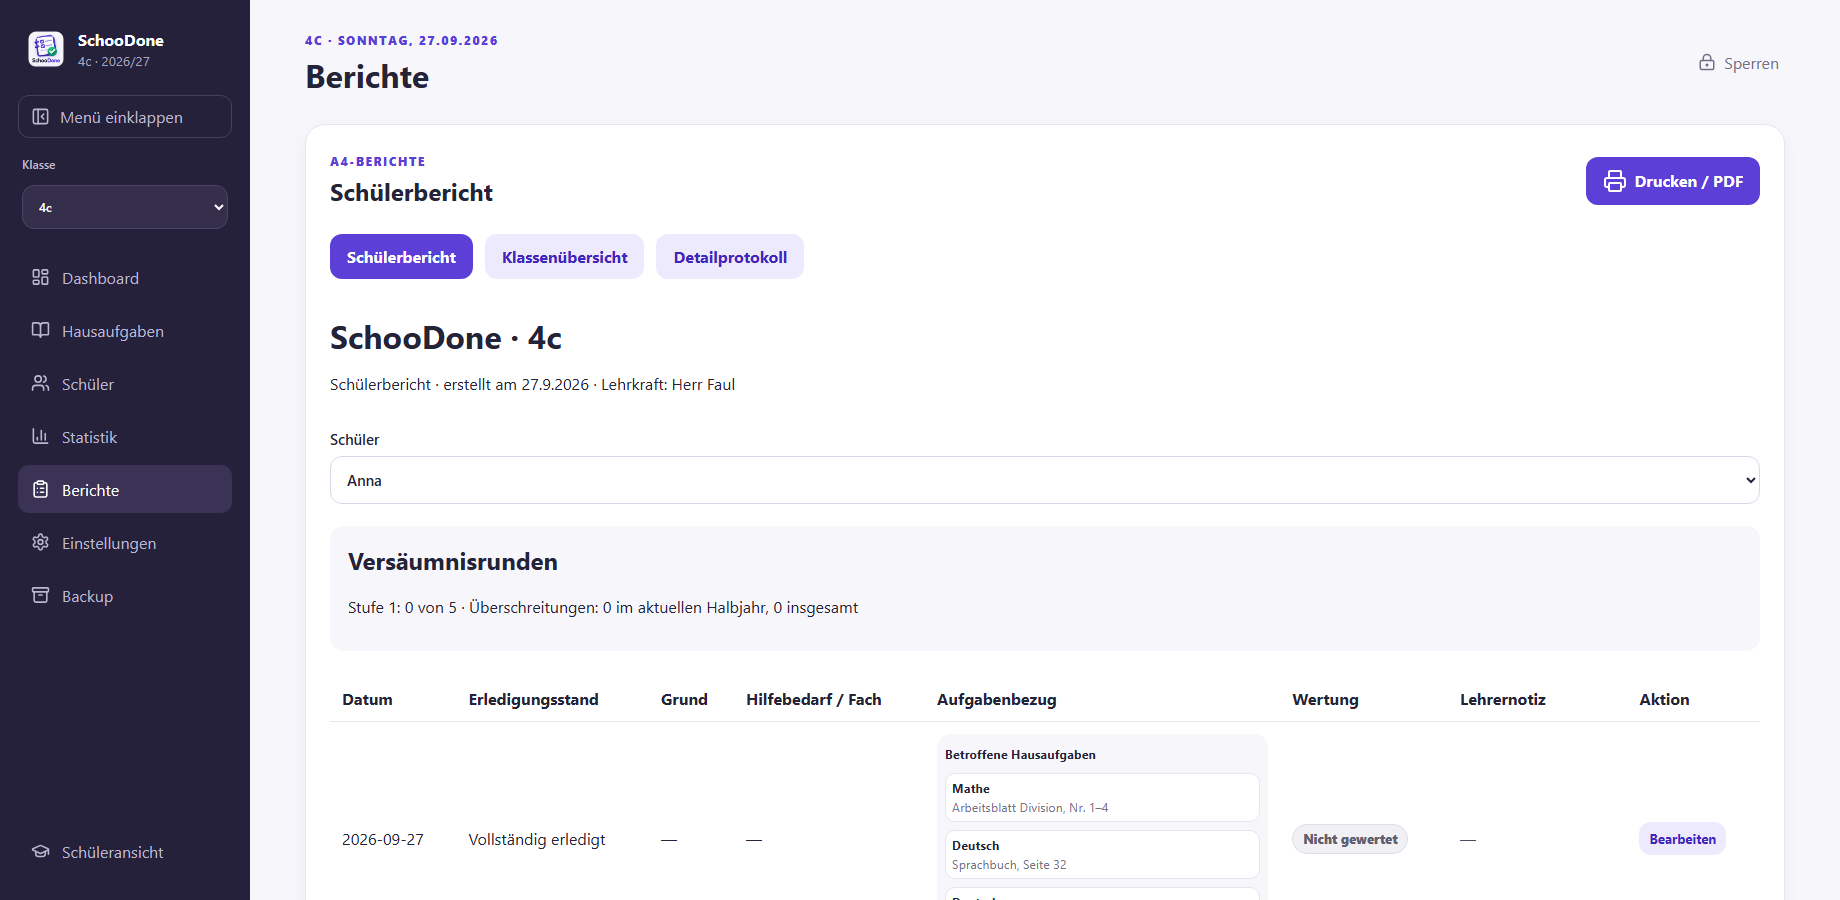Click the Drucken / PDF button
This screenshot has width=1840, height=900.
click(x=1673, y=181)
